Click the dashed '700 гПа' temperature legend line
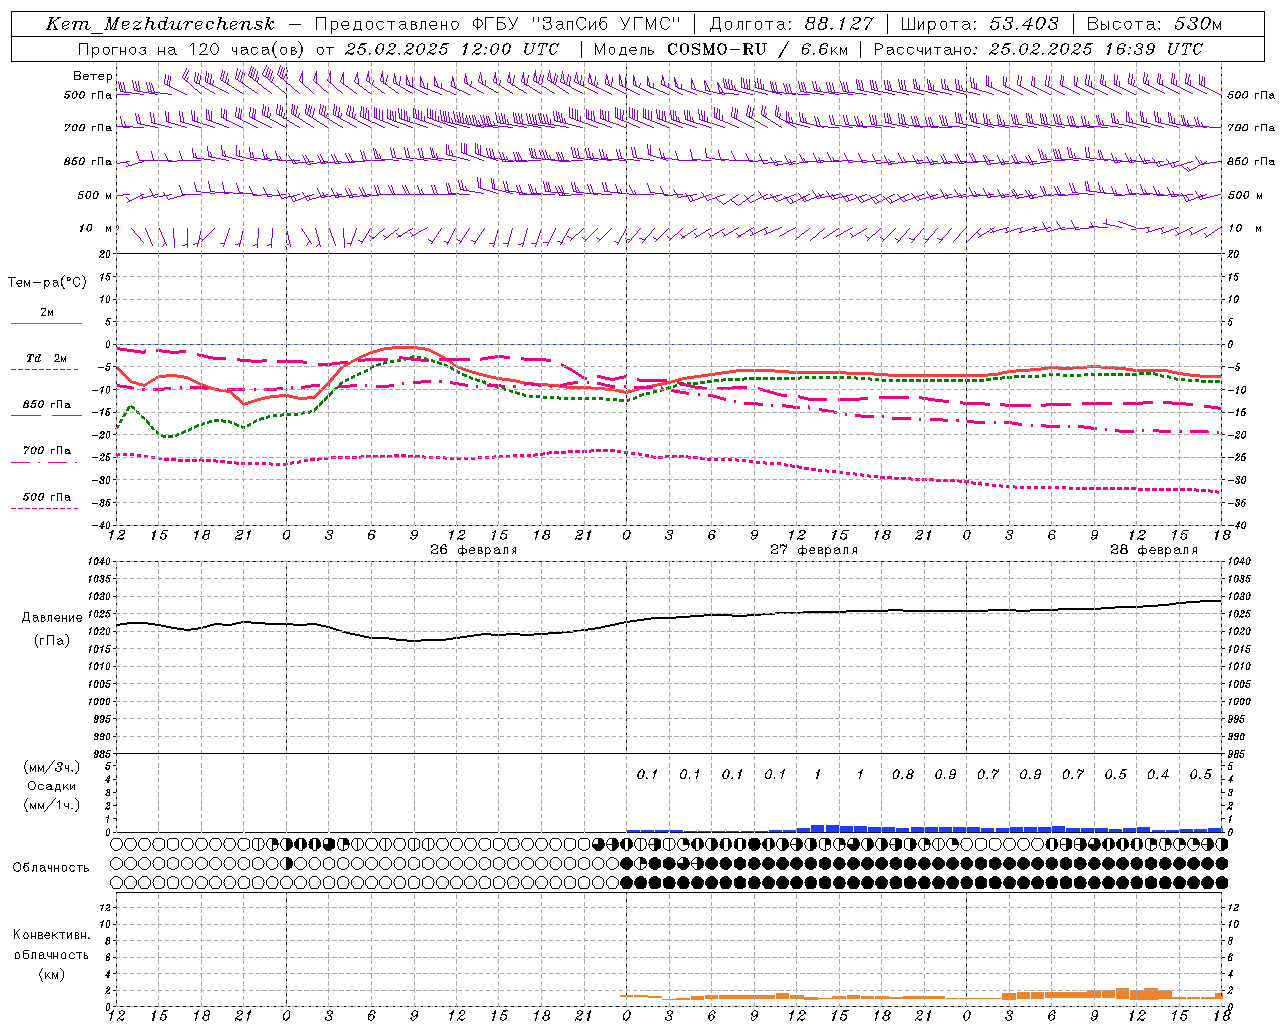Image resolution: width=1280 pixels, height=1024 pixels. [x=44, y=462]
